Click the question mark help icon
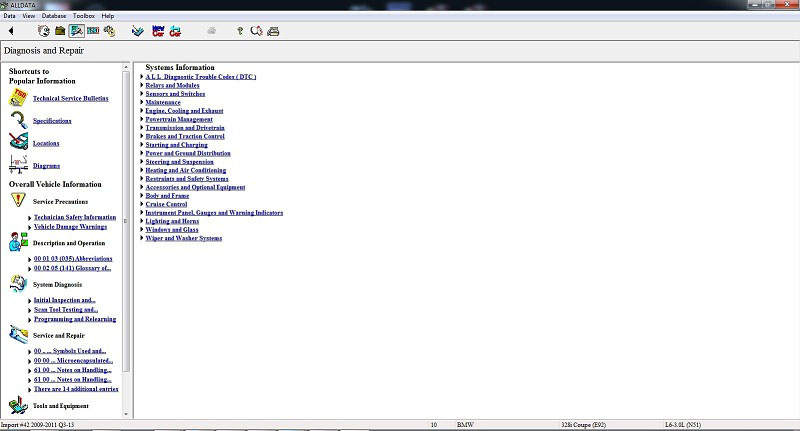This screenshot has width=800, height=431. coord(239,31)
